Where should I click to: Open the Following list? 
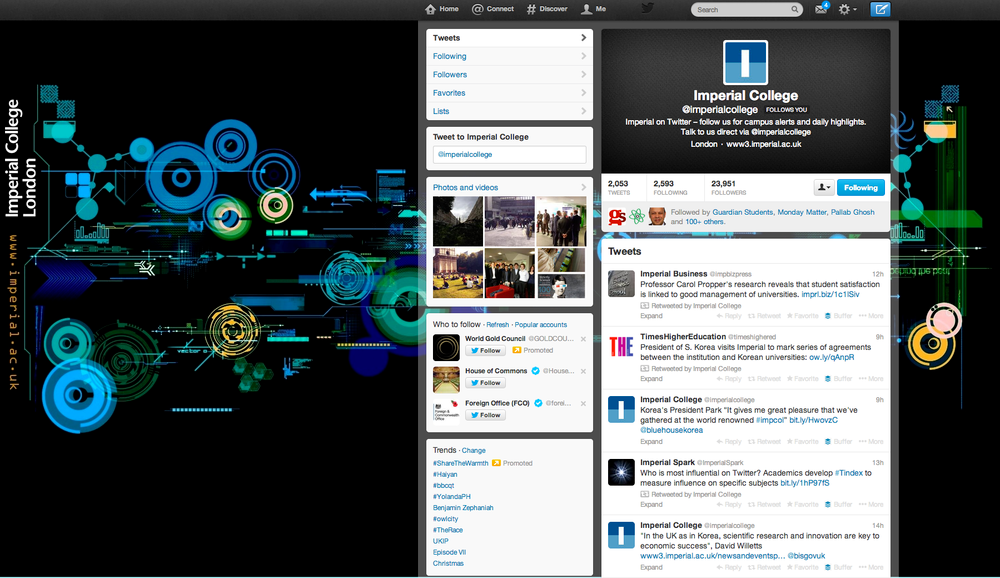click(x=509, y=56)
